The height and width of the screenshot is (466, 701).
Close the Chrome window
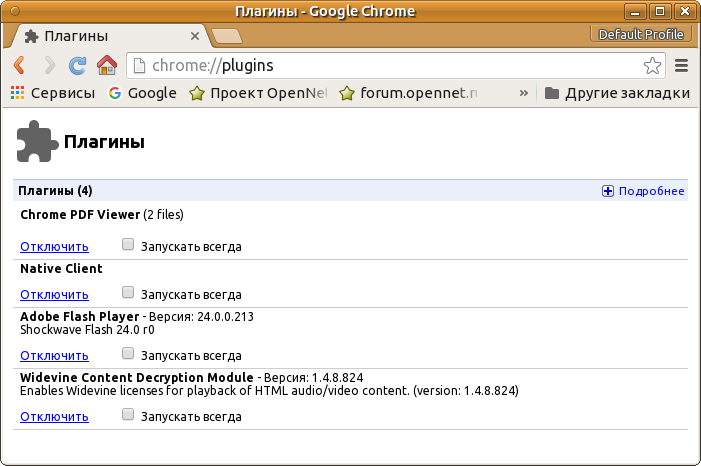685,11
